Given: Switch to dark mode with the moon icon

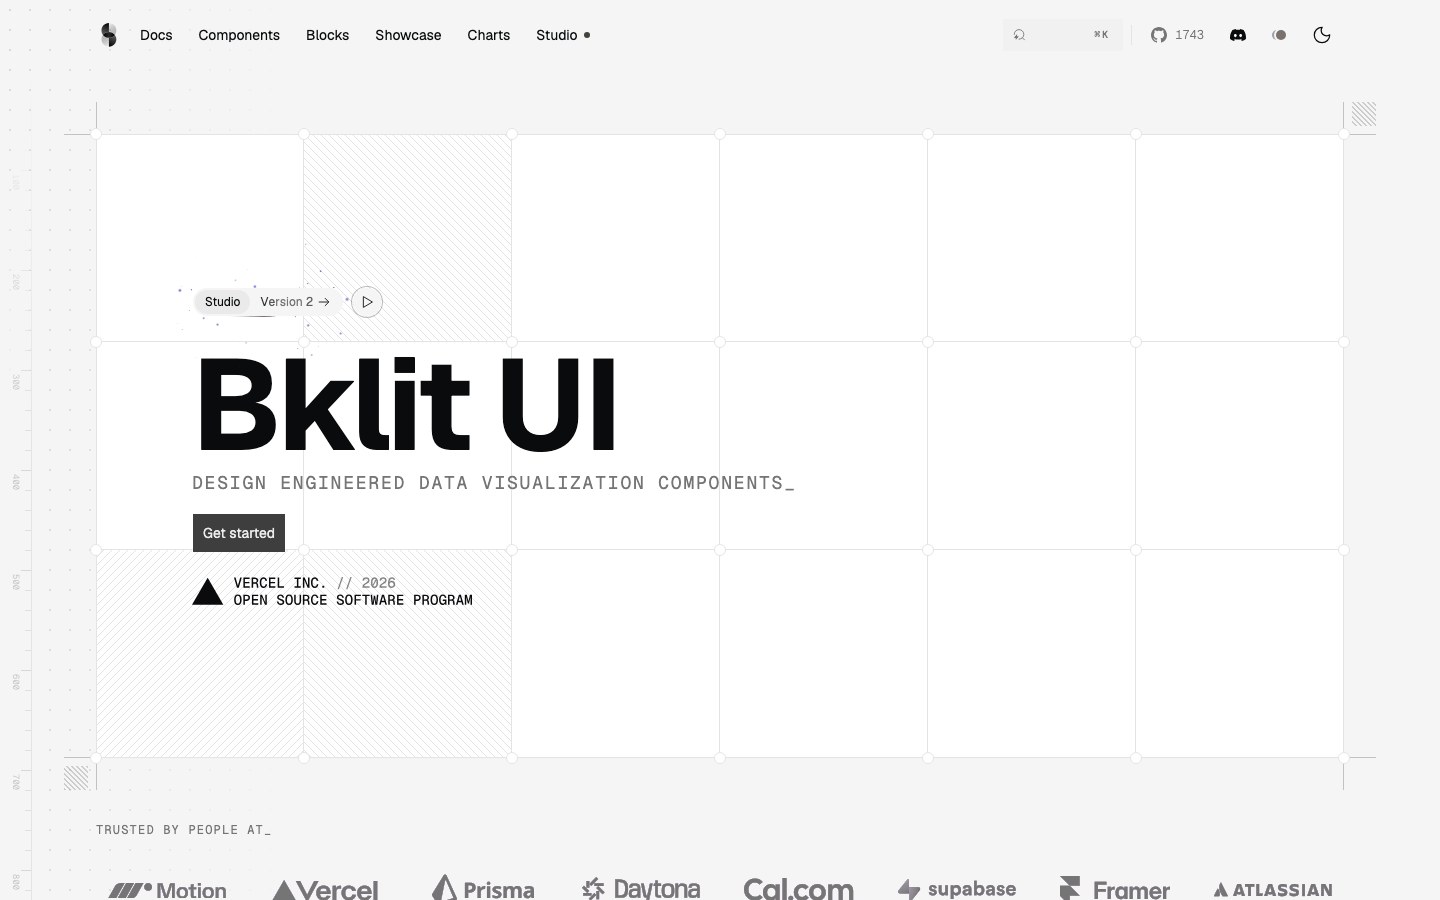Looking at the screenshot, I should click(1322, 35).
